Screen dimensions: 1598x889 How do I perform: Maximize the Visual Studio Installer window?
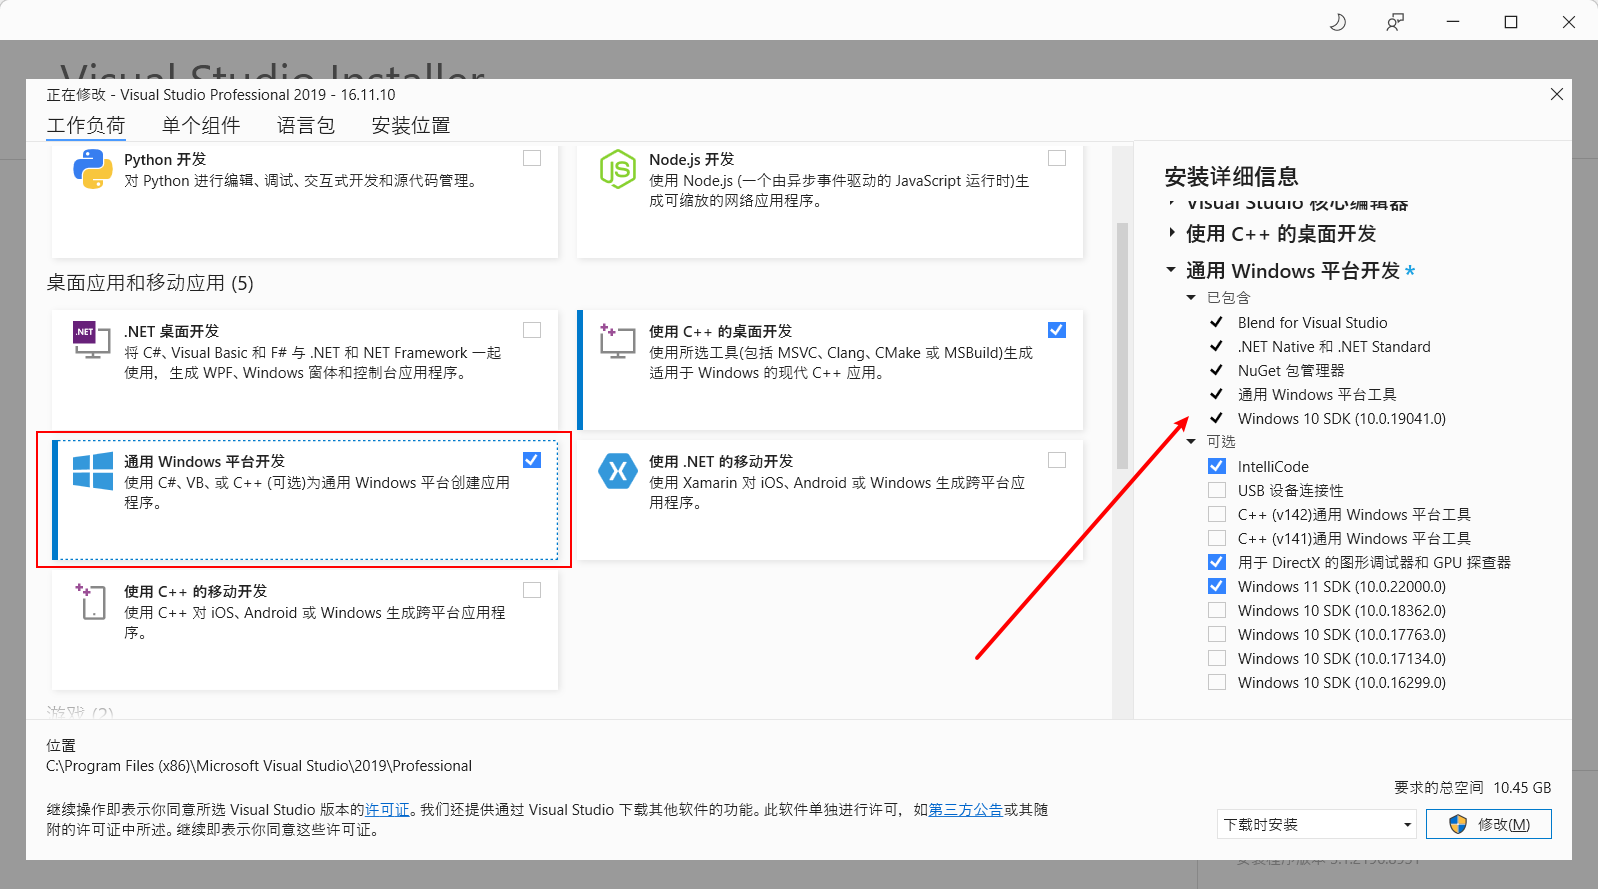tap(1511, 22)
